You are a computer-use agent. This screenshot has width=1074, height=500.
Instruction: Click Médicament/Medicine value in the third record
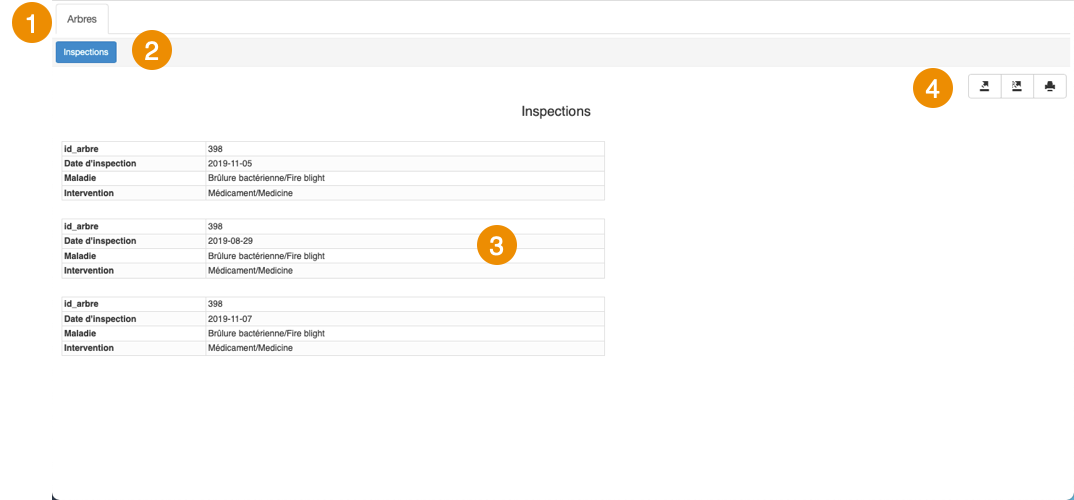(x=250, y=348)
